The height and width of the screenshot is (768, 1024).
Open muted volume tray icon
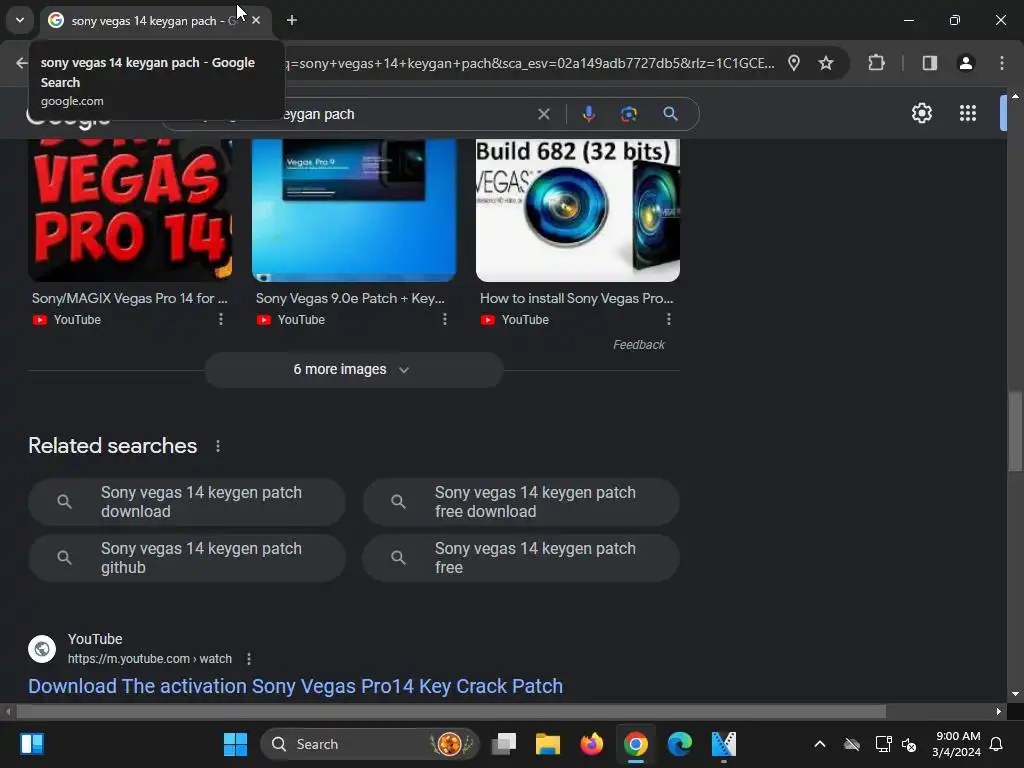pos(908,744)
